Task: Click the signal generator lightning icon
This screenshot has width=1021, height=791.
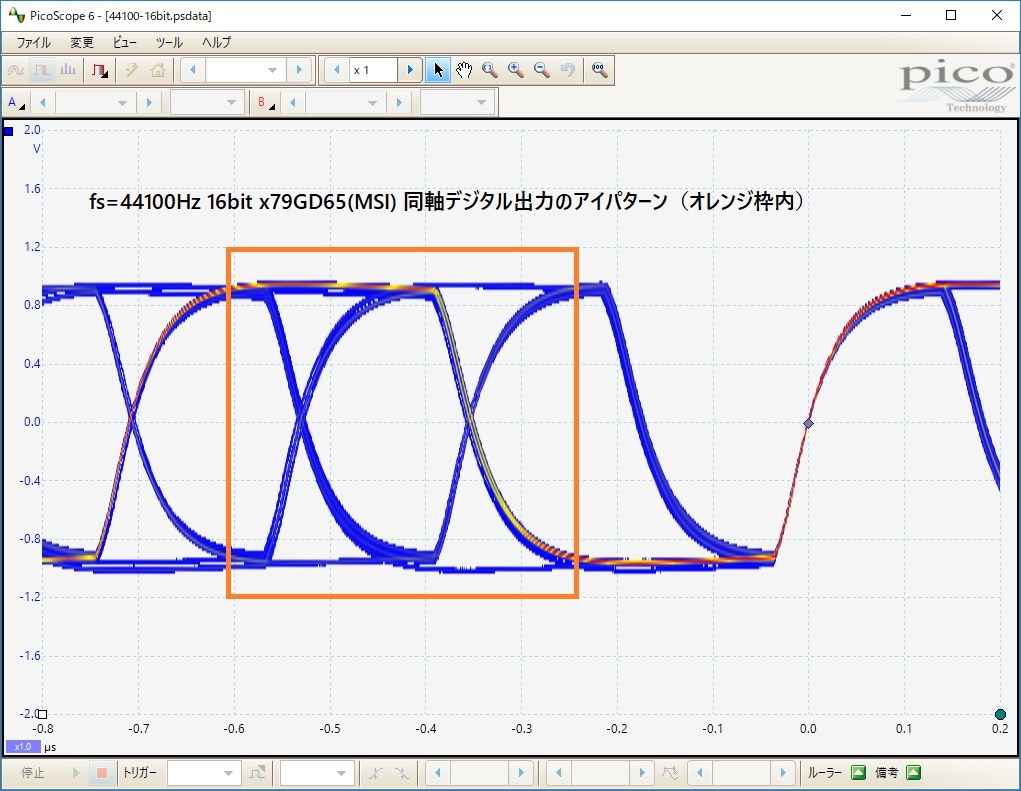Action: 132,70
